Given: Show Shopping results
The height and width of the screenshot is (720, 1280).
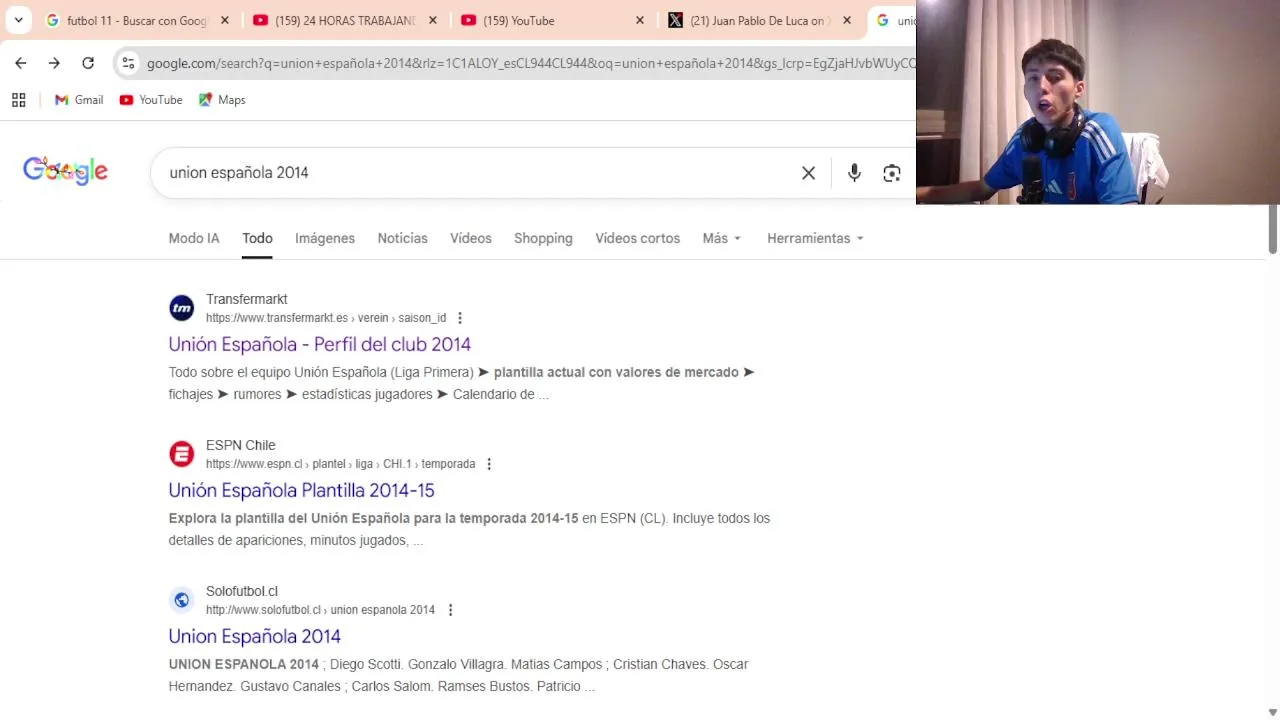Looking at the screenshot, I should pyautogui.click(x=543, y=238).
